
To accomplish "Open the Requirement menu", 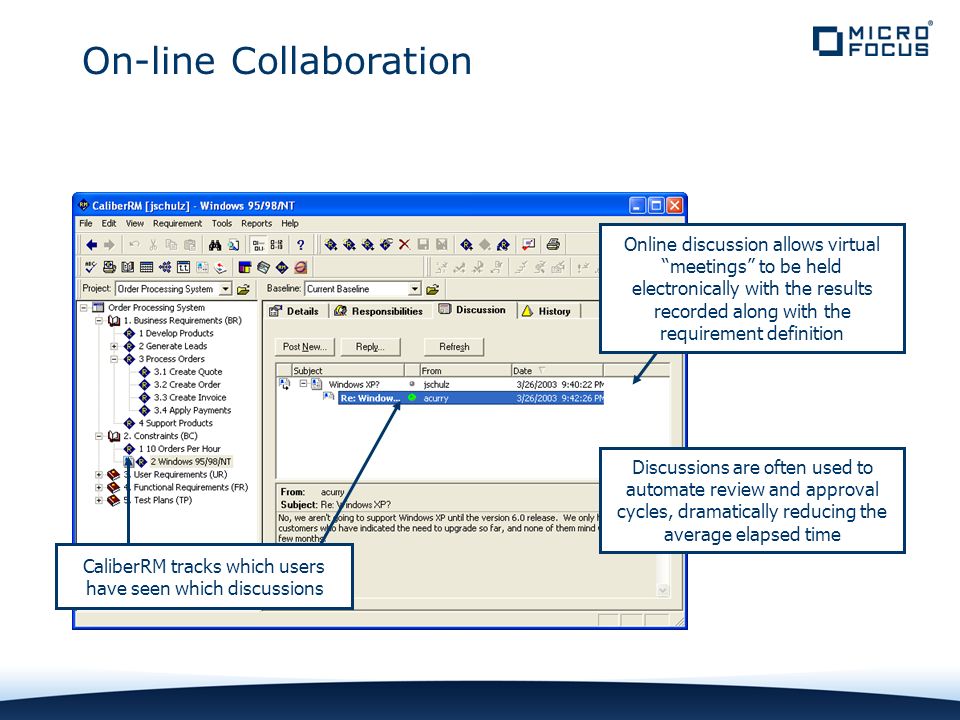I will click(x=177, y=223).
